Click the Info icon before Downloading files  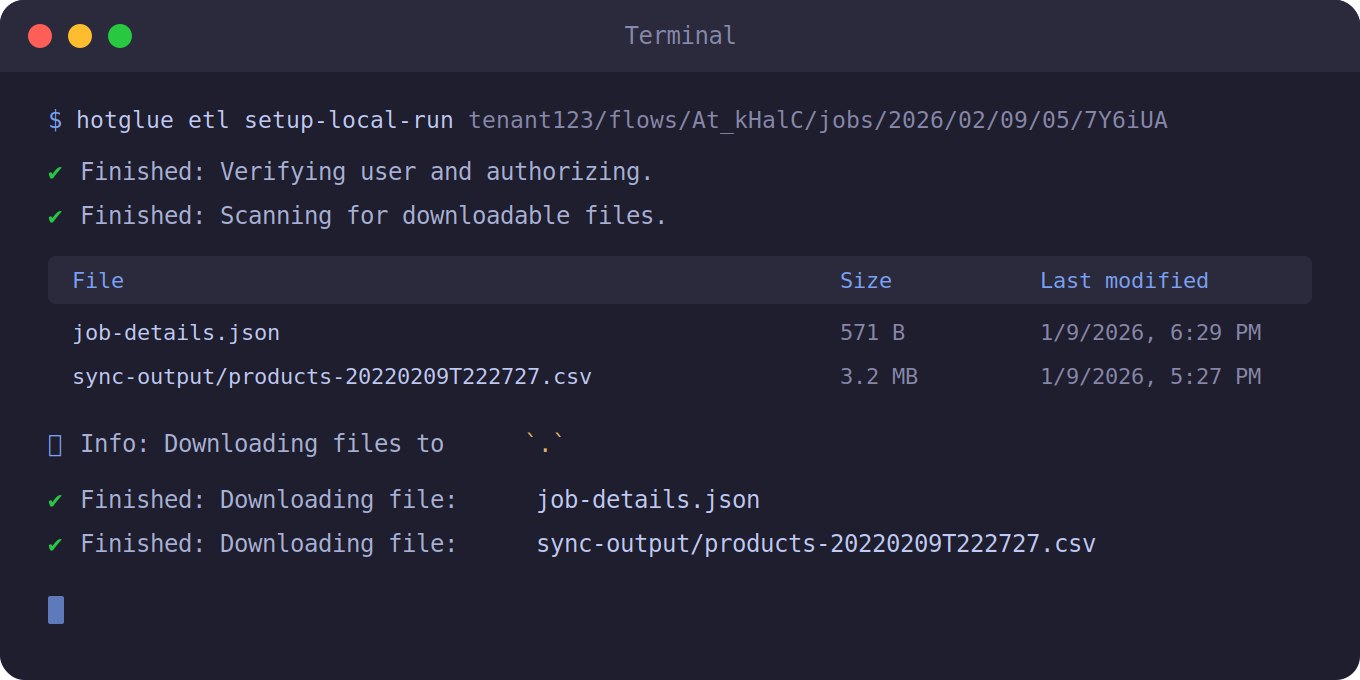tap(55, 444)
